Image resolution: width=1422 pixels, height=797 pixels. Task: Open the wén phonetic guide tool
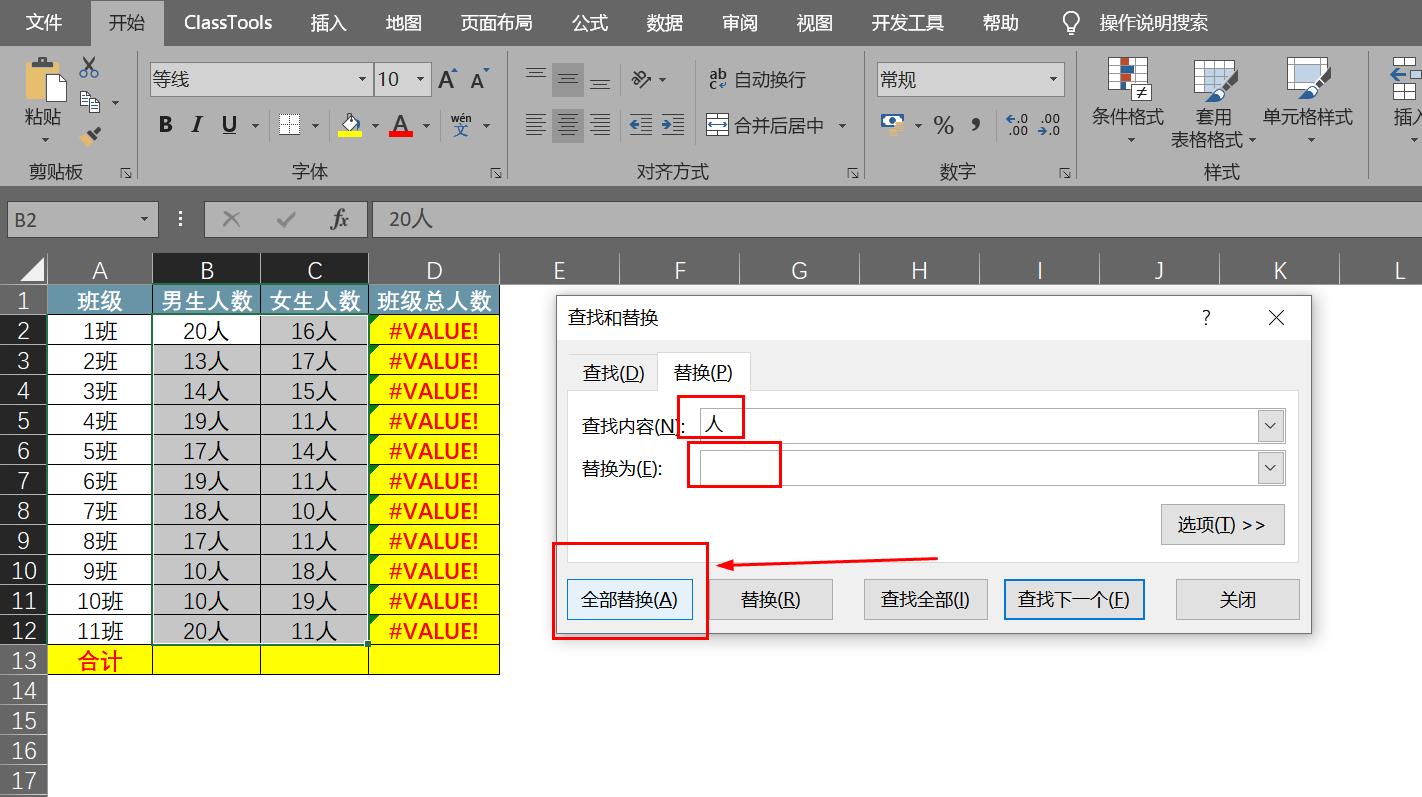point(461,125)
